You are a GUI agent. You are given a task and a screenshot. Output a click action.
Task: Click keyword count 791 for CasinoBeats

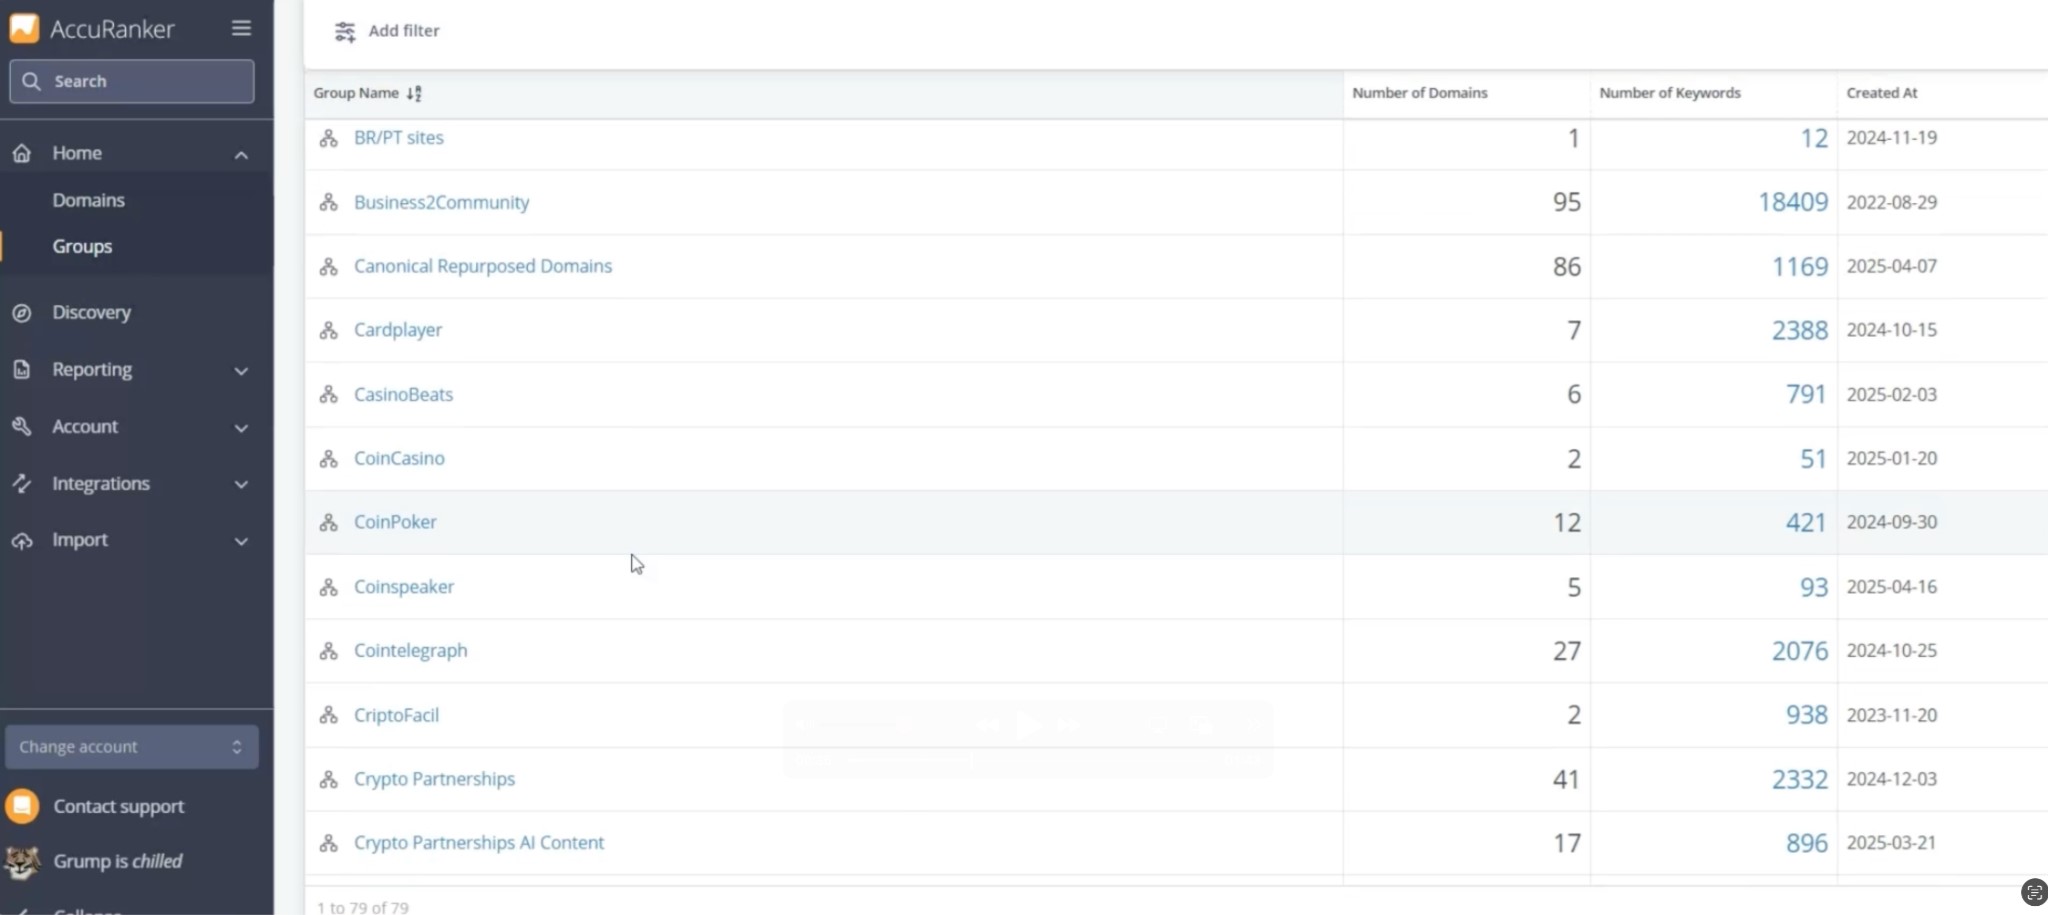[1806, 394]
